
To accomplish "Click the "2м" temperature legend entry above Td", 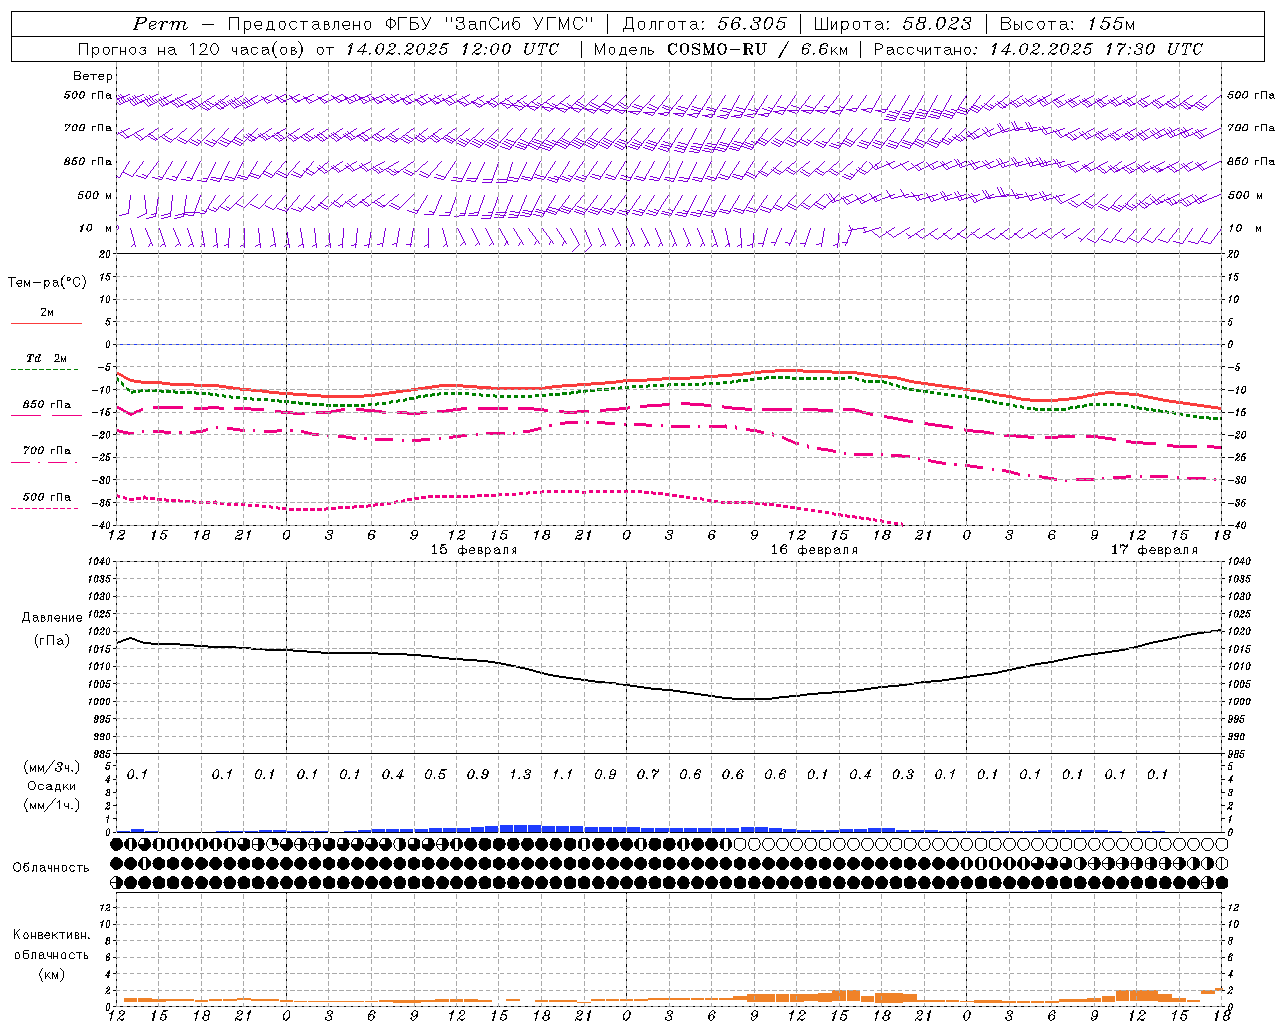I will (x=47, y=312).
